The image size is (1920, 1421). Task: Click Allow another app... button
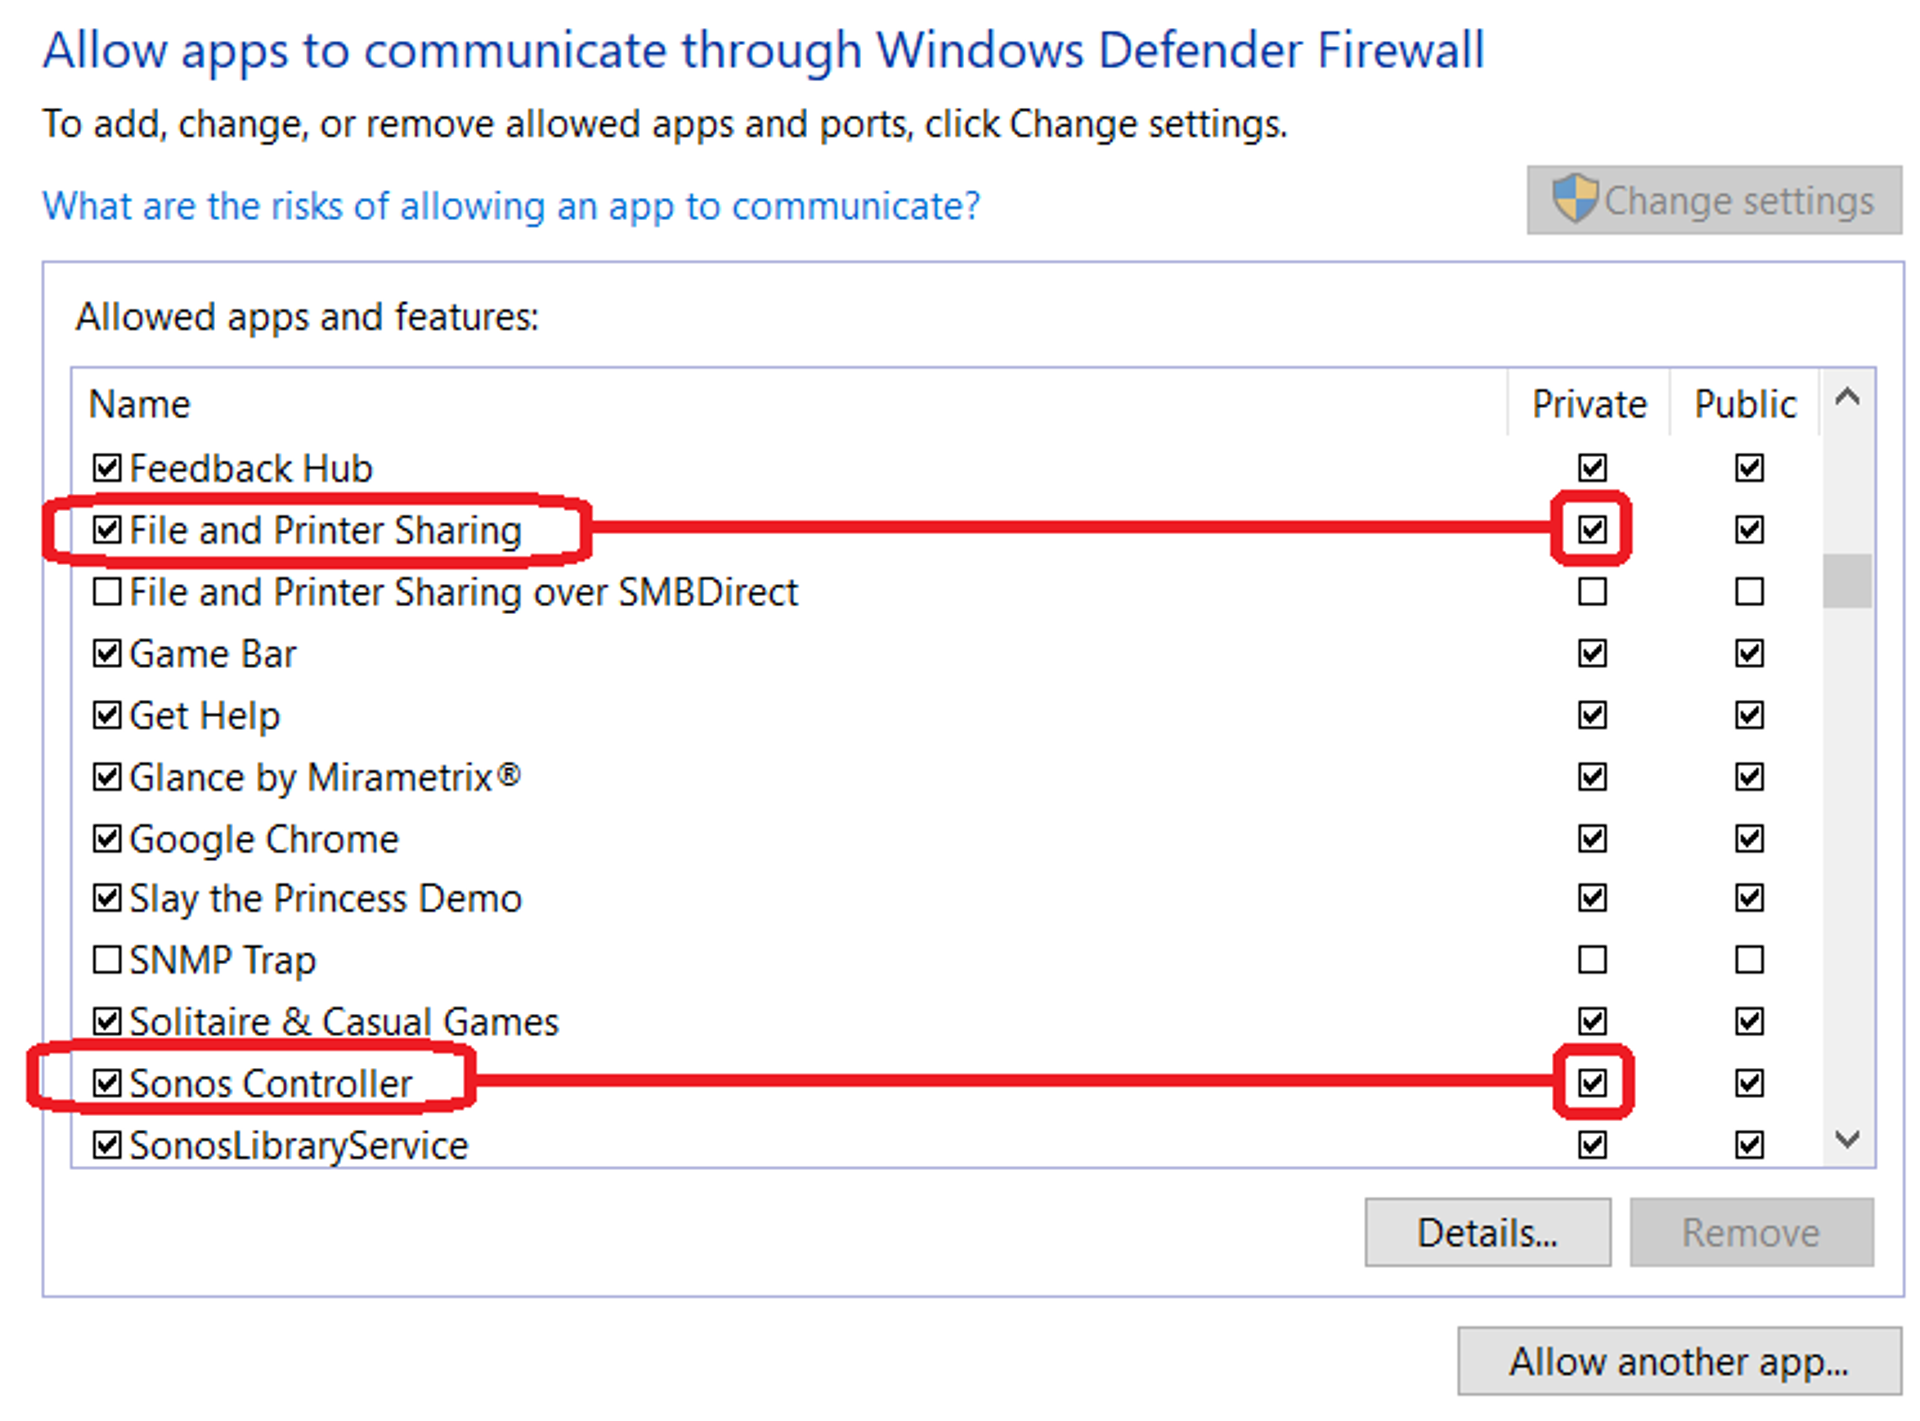pos(1679,1361)
